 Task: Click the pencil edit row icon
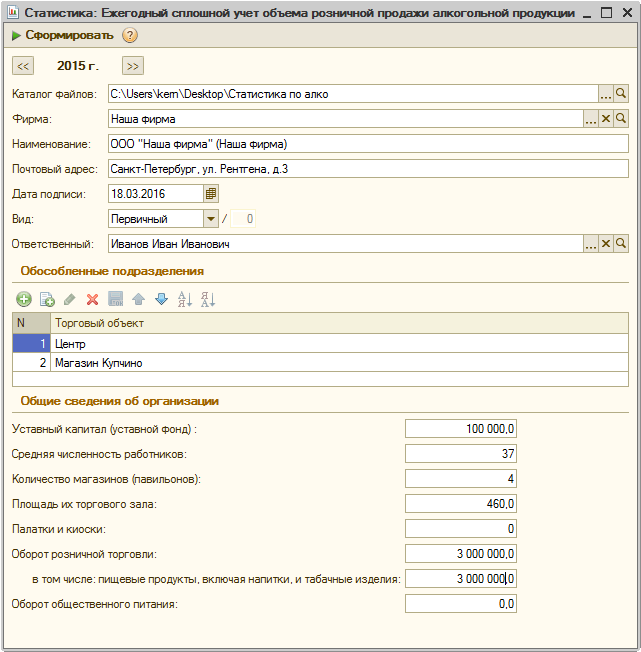70,299
